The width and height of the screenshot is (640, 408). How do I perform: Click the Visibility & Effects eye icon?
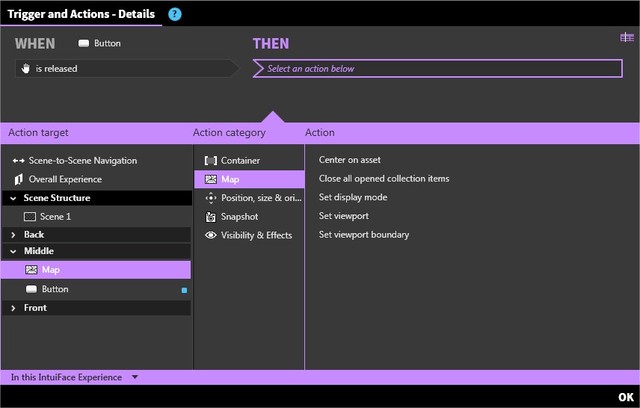tap(211, 235)
